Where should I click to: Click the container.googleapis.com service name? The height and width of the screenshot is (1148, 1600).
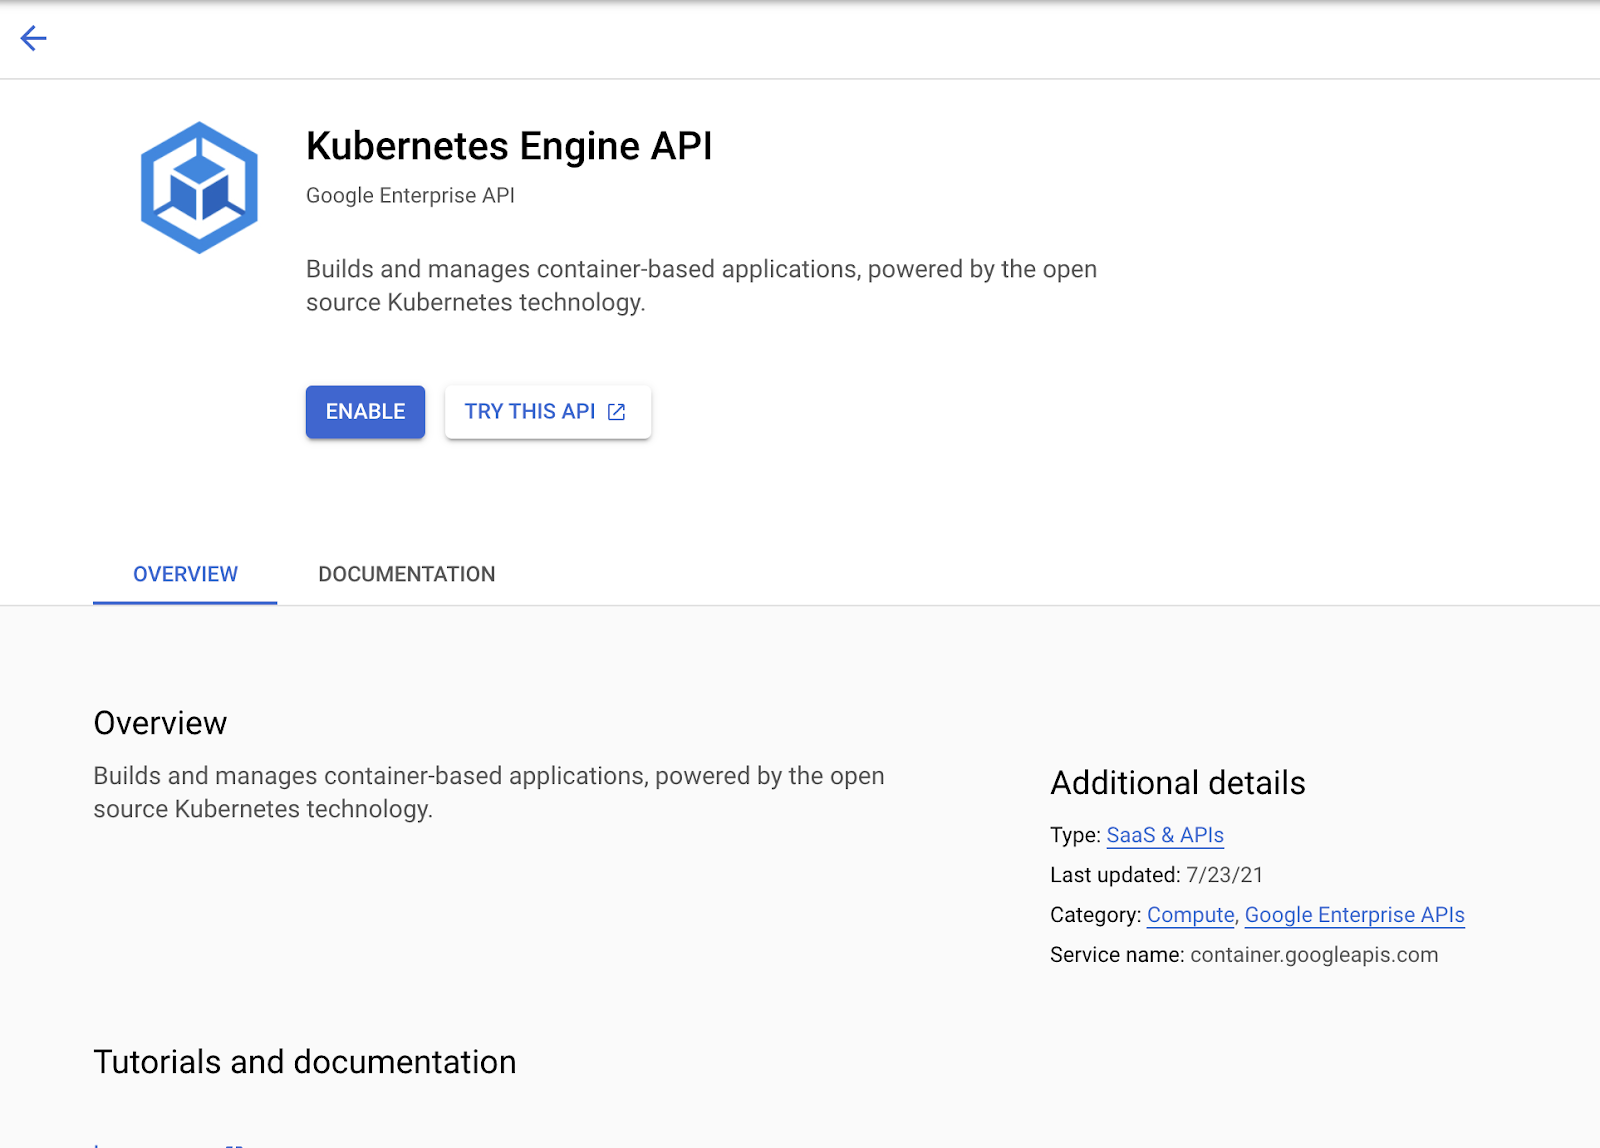(1313, 955)
